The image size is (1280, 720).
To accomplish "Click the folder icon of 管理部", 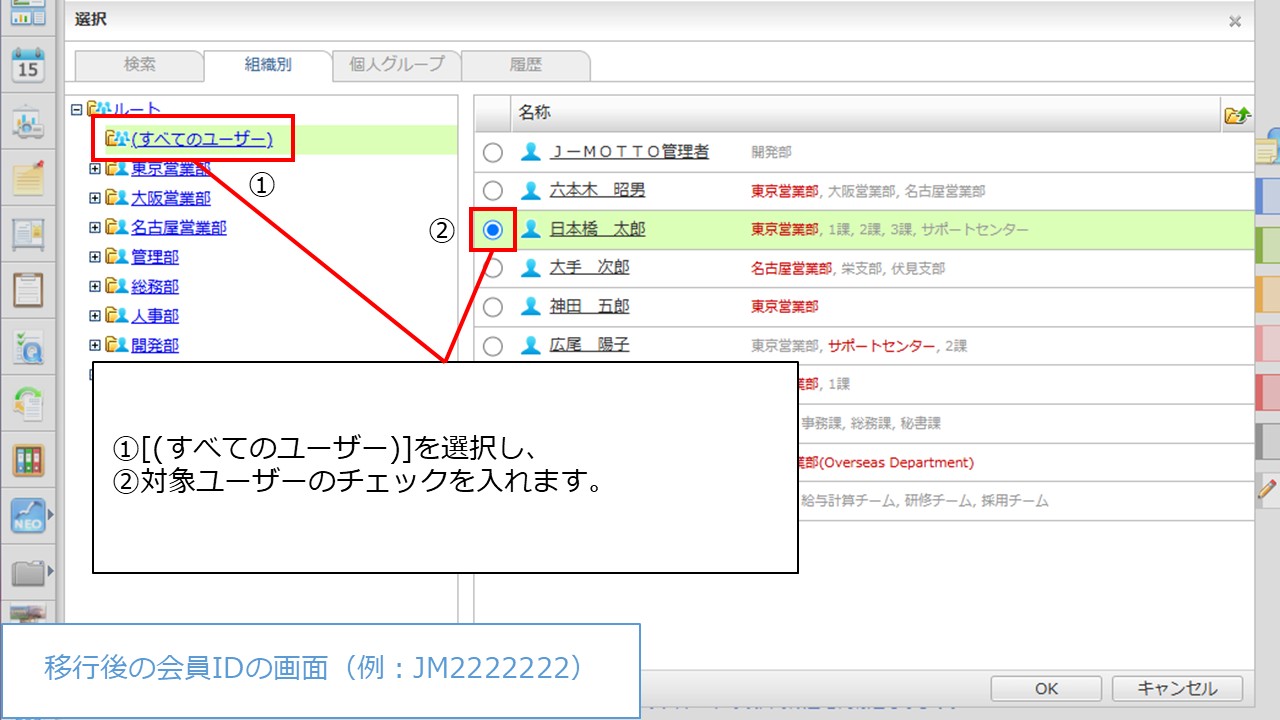I will pos(117,257).
